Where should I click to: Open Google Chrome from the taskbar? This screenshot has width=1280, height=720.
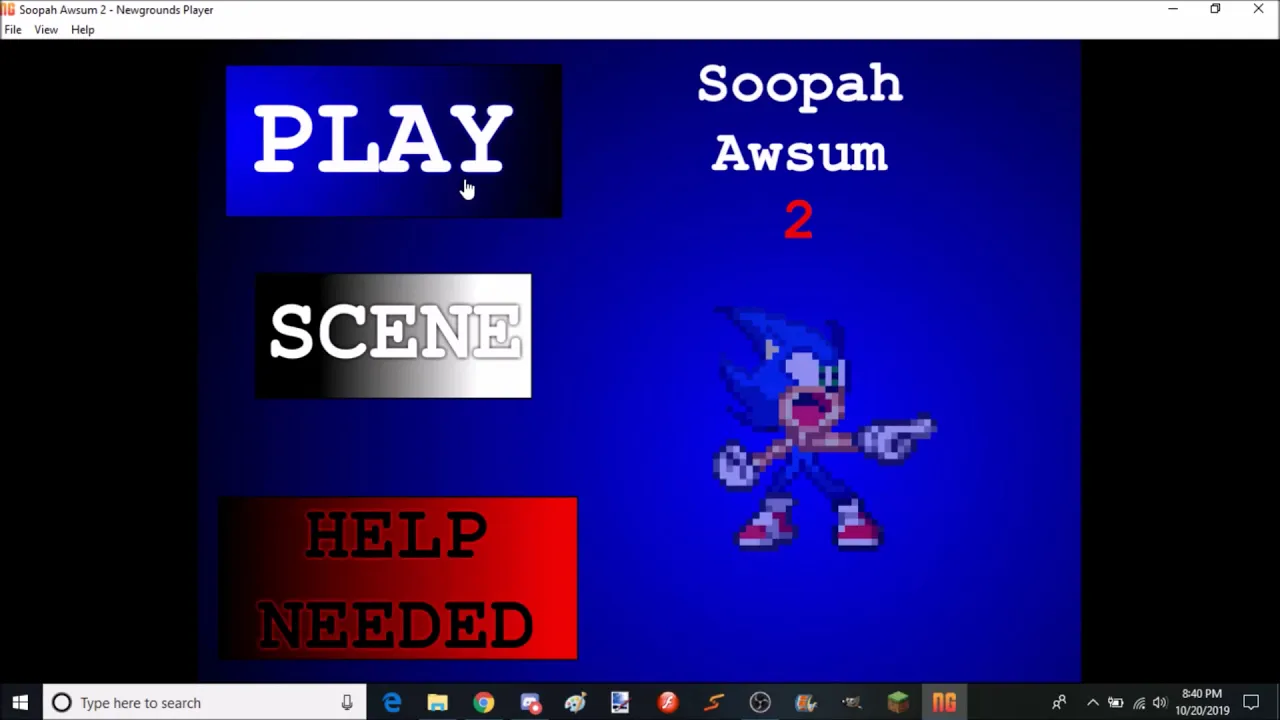pos(484,703)
